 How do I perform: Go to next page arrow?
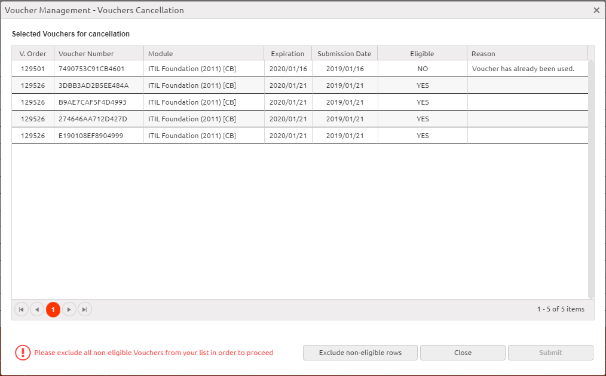69,310
